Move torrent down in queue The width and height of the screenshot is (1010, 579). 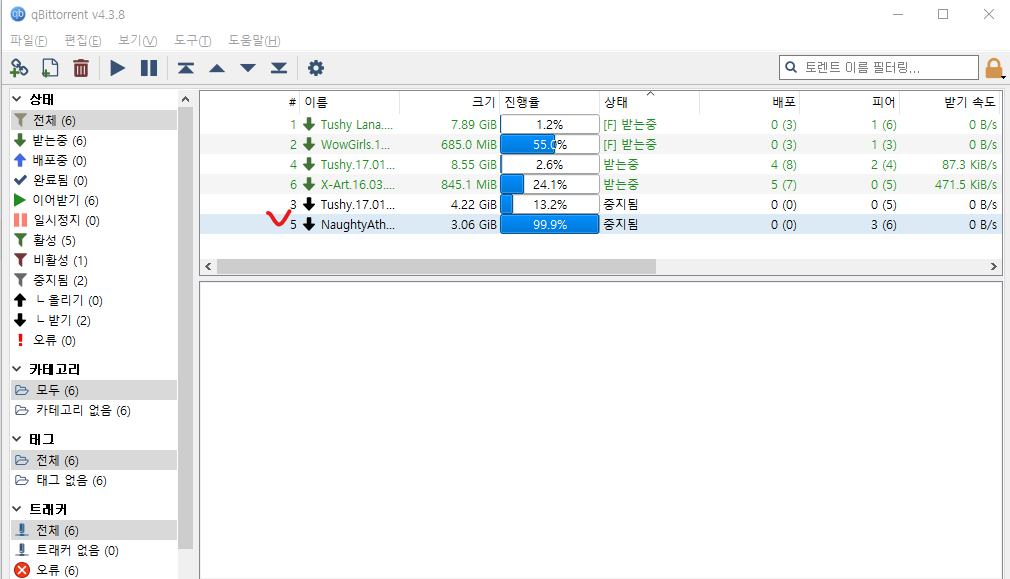[247, 68]
